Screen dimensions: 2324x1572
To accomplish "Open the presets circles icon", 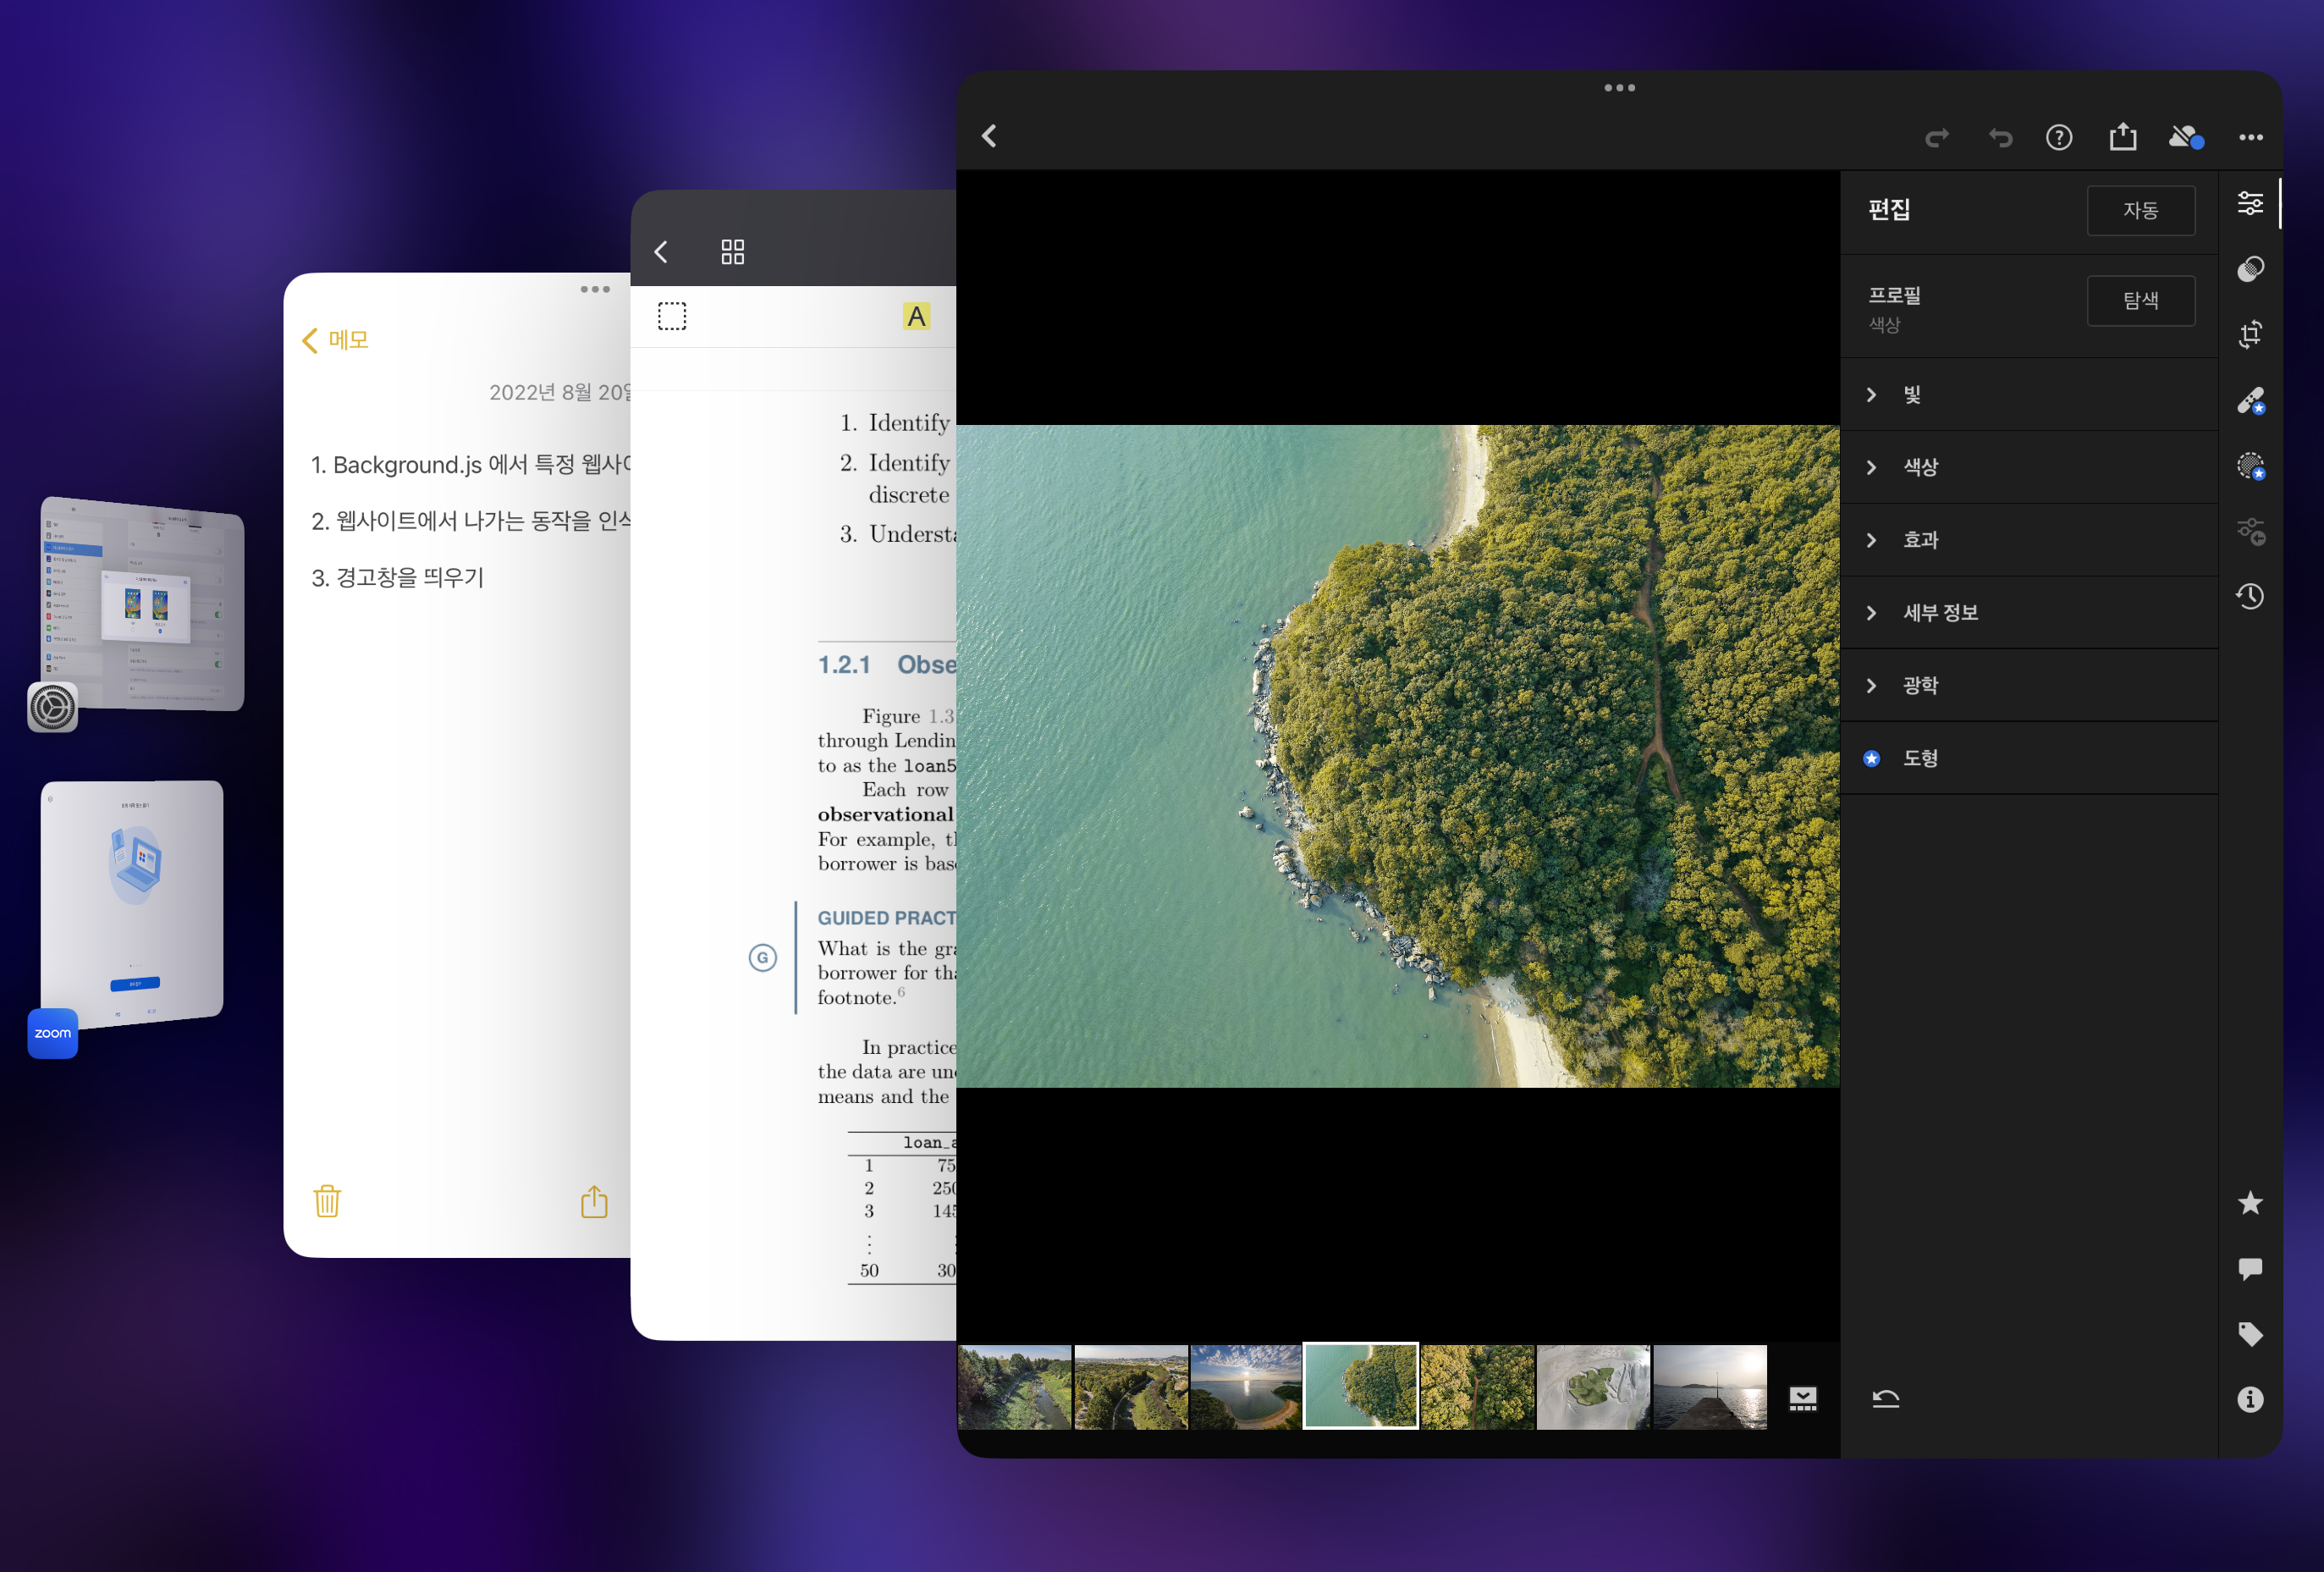I will pyautogui.click(x=2250, y=269).
